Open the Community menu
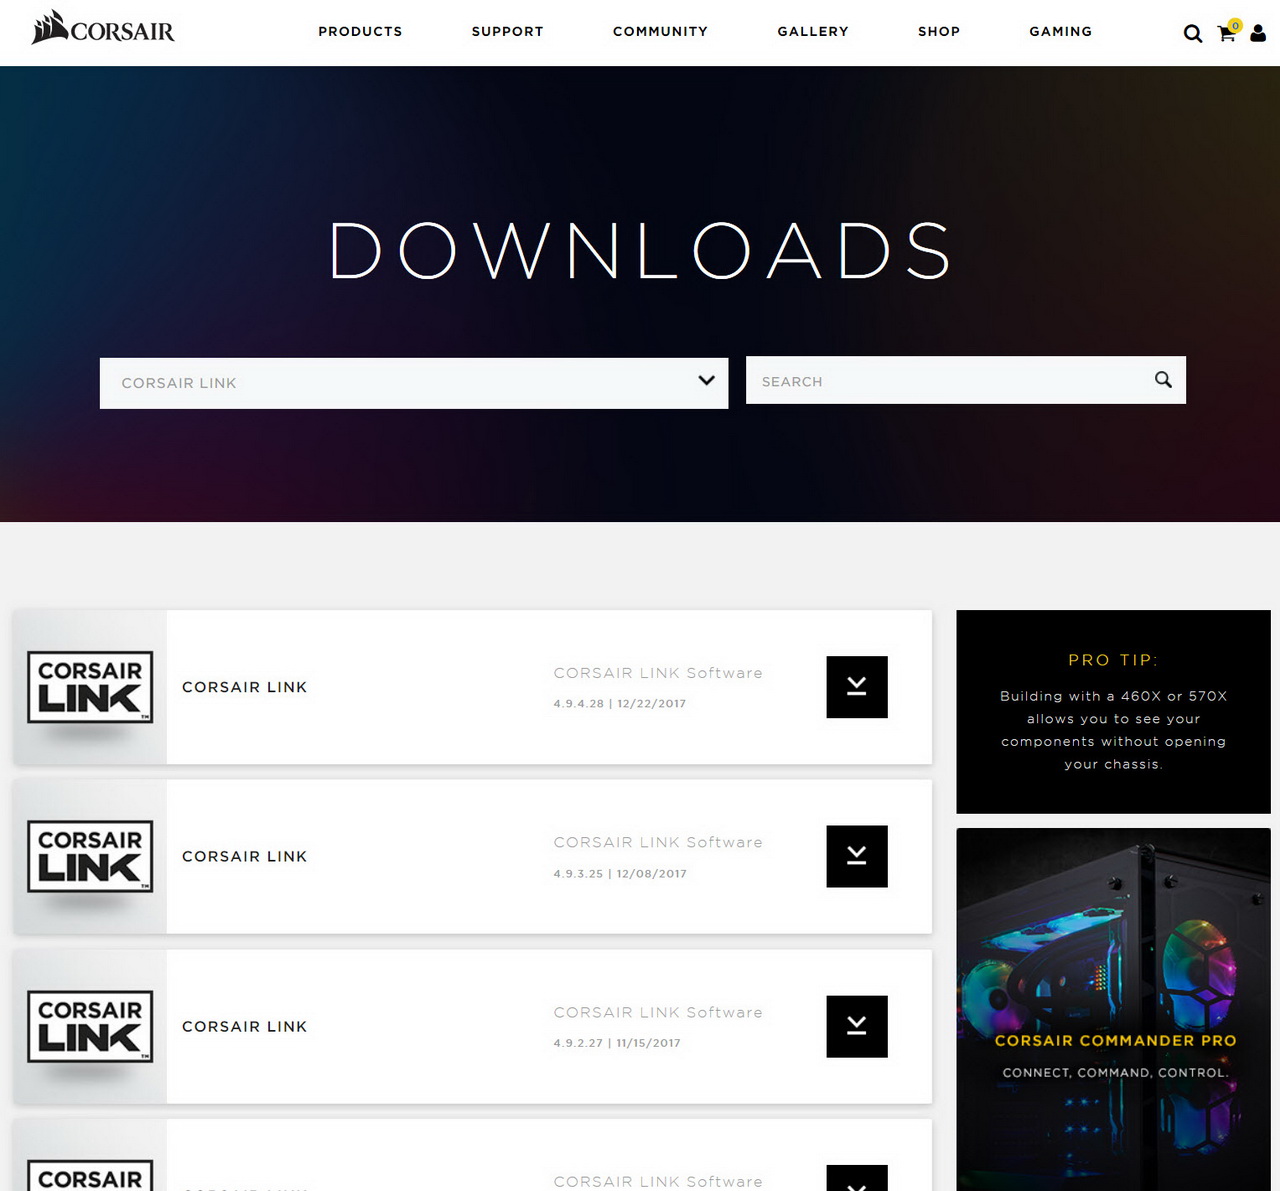The width and height of the screenshot is (1280, 1191). coord(660,32)
